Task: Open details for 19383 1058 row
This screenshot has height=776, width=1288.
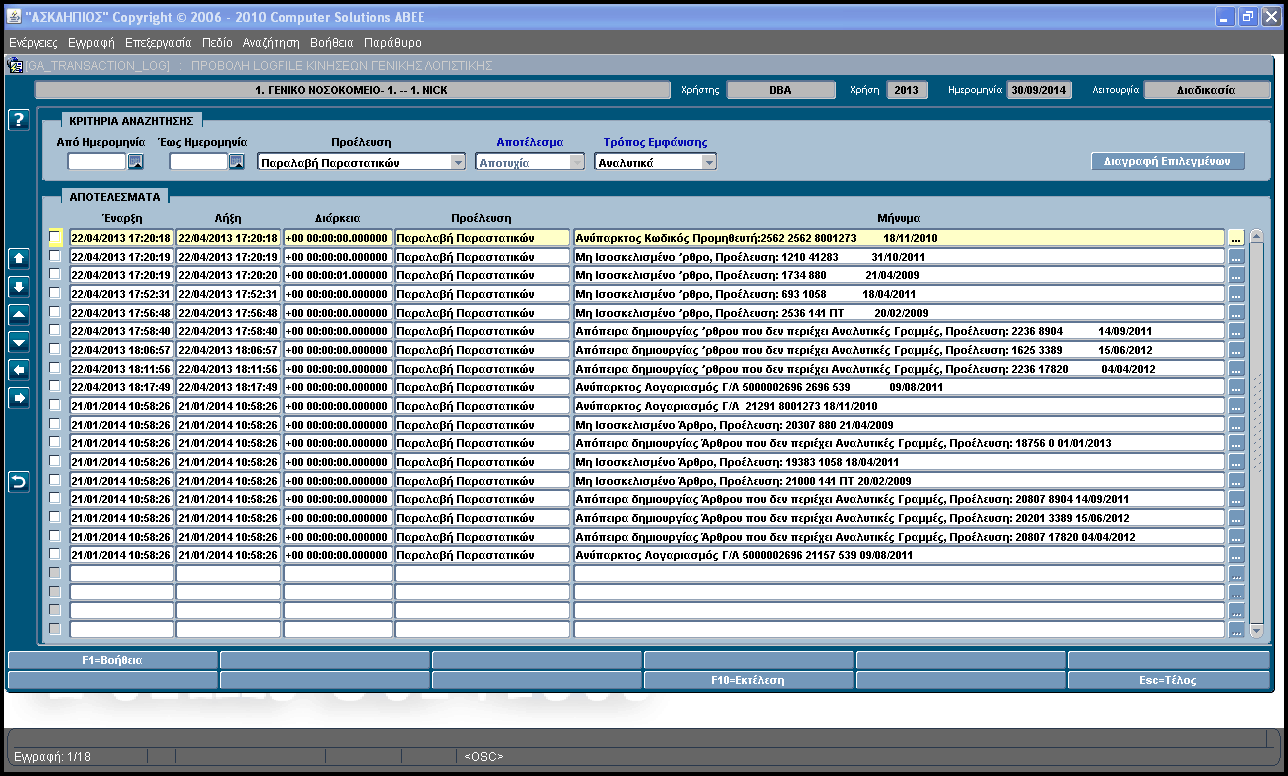Action: pyautogui.click(x=1236, y=462)
